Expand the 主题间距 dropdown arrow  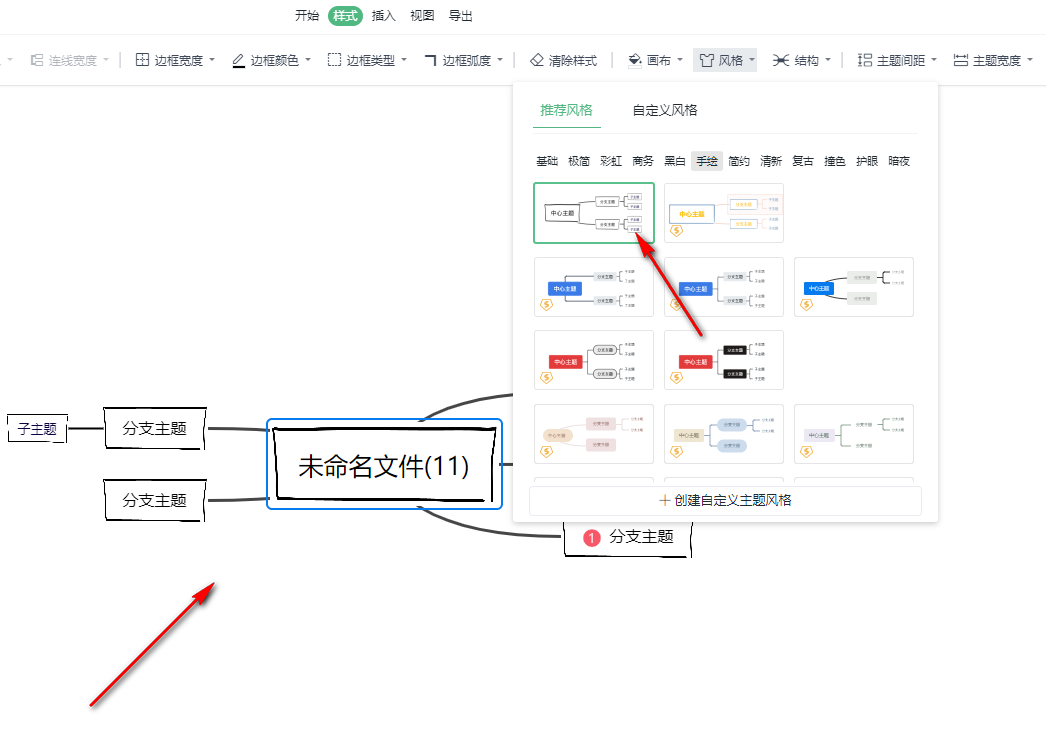point(934,60)
